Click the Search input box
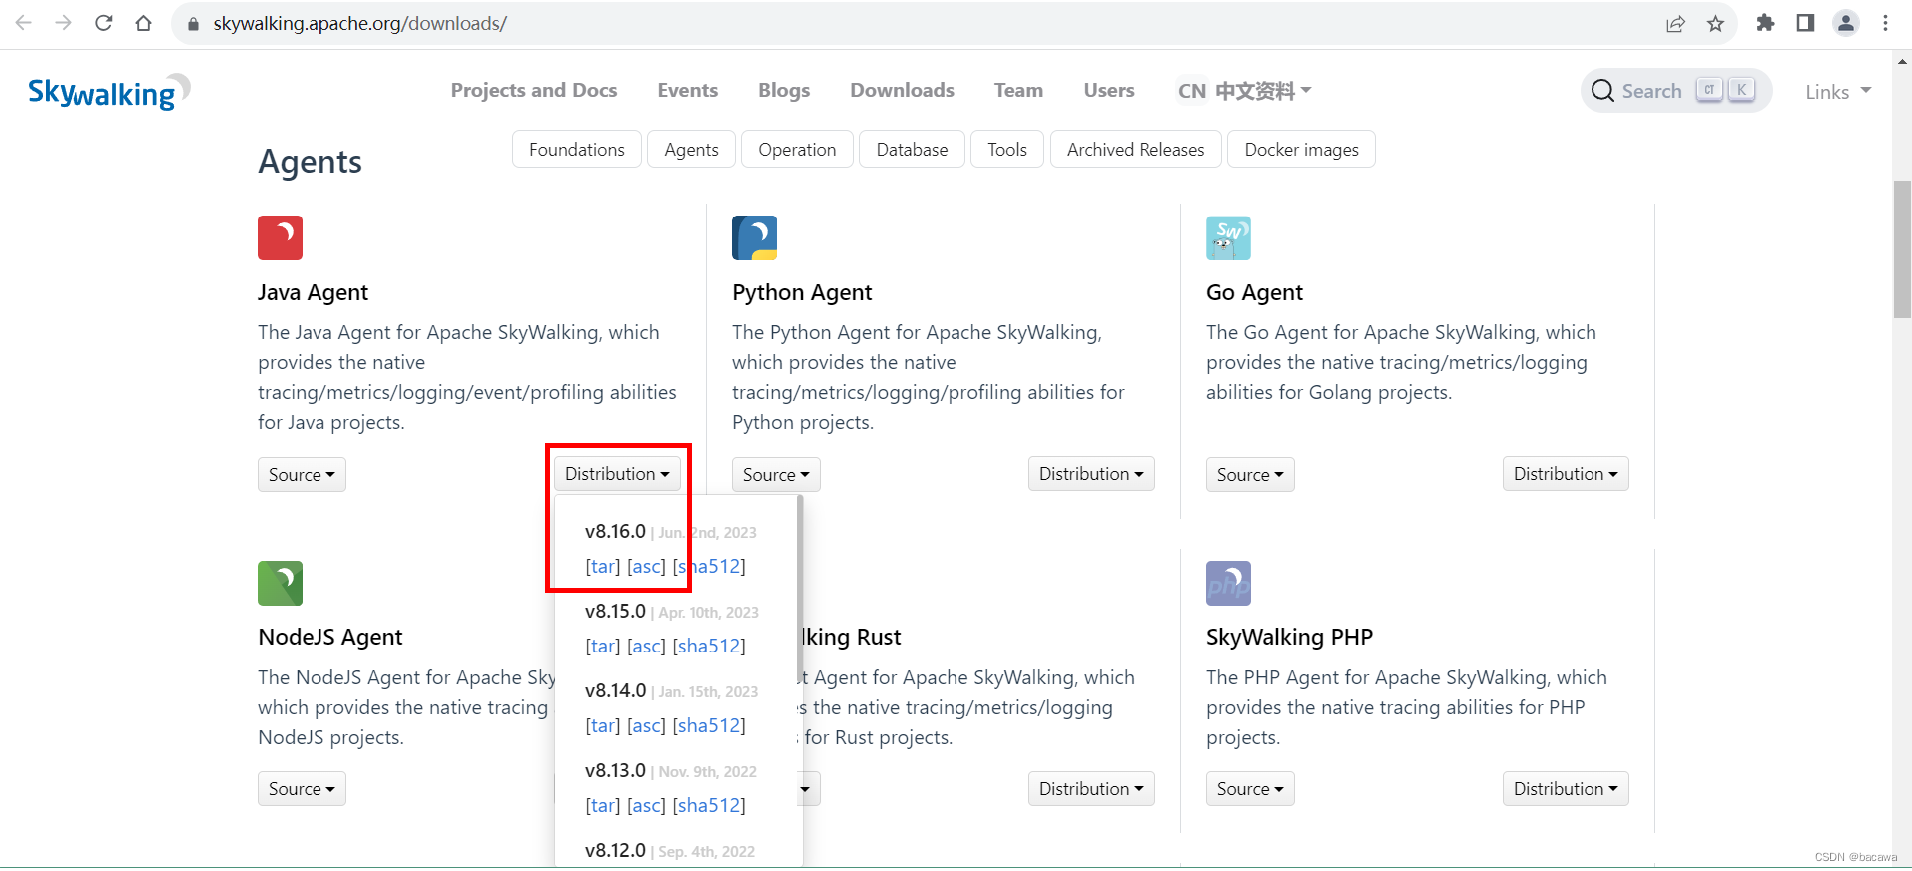The height and width of the screenshot is (871, 1912). (x=1676, y=91)
